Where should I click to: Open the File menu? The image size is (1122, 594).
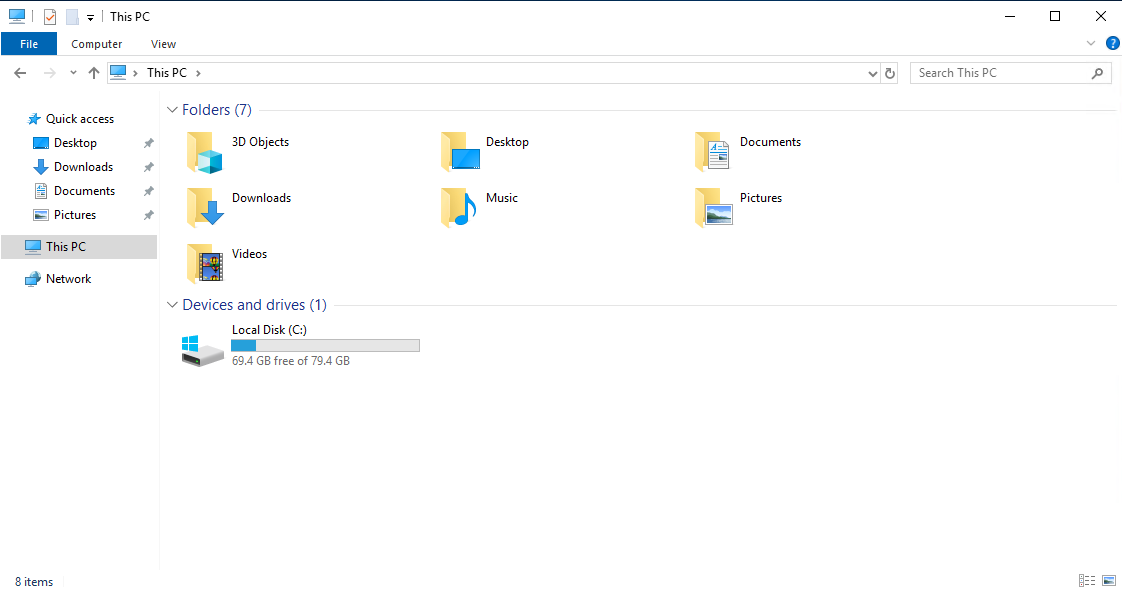(x=29, y=43)
